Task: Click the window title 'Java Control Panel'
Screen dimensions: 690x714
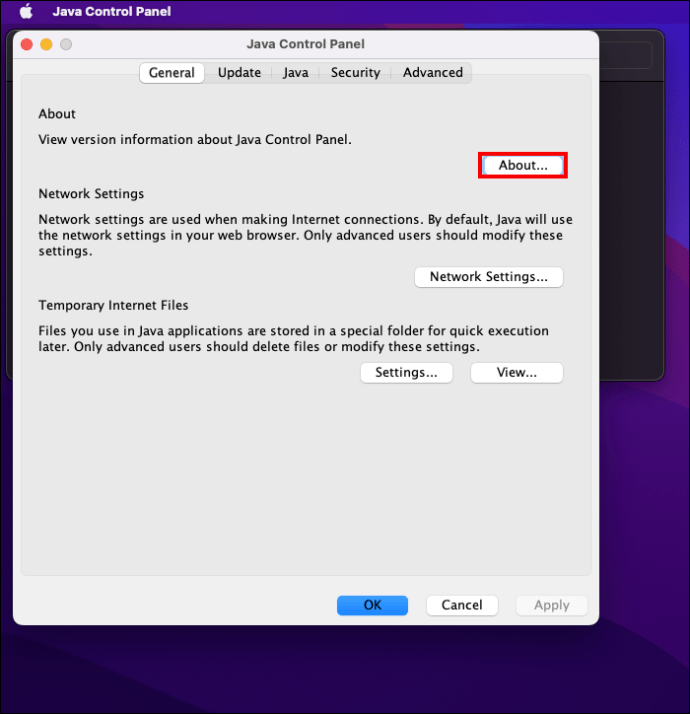Action: point(306,44)
